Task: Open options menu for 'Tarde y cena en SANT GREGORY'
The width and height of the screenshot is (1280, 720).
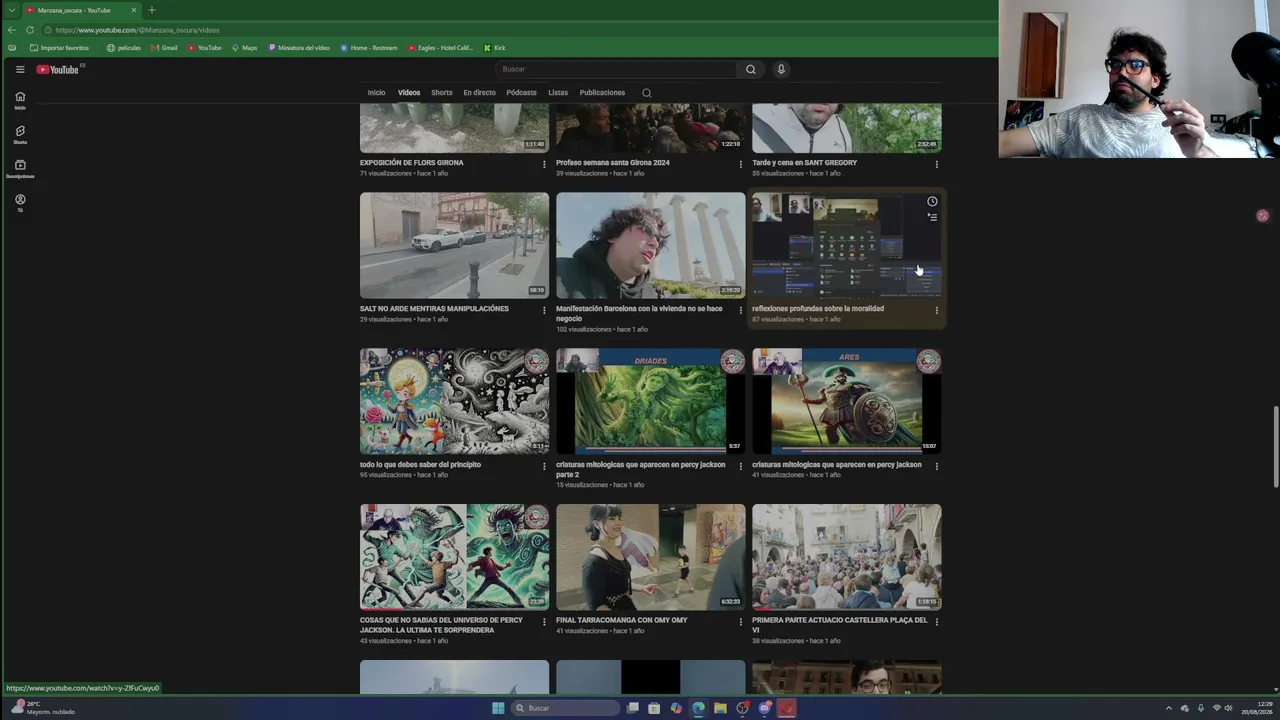Action: click(936, 164)
